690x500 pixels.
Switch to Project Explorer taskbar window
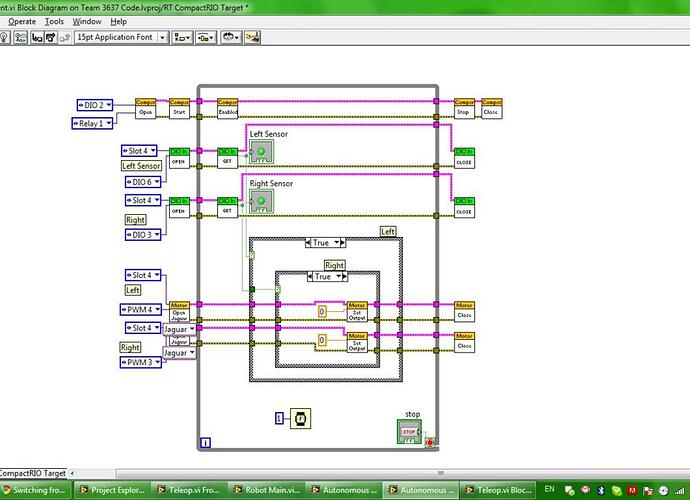pyautogui.click(x=112, y=489)
